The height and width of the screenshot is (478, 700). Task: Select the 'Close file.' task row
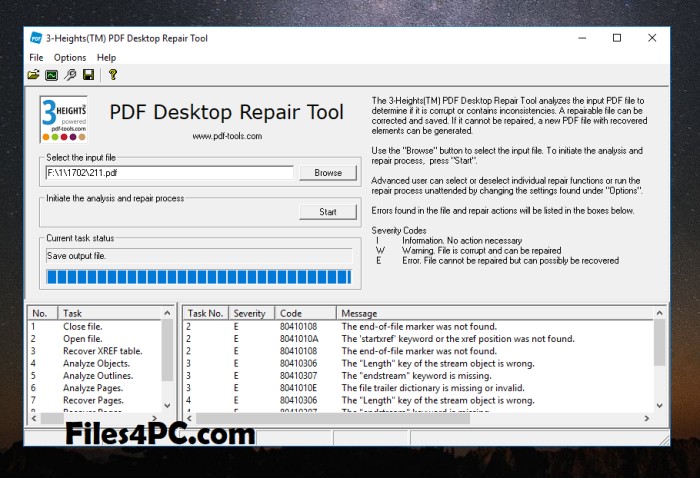pyautogui.click(x=95, y=327)
